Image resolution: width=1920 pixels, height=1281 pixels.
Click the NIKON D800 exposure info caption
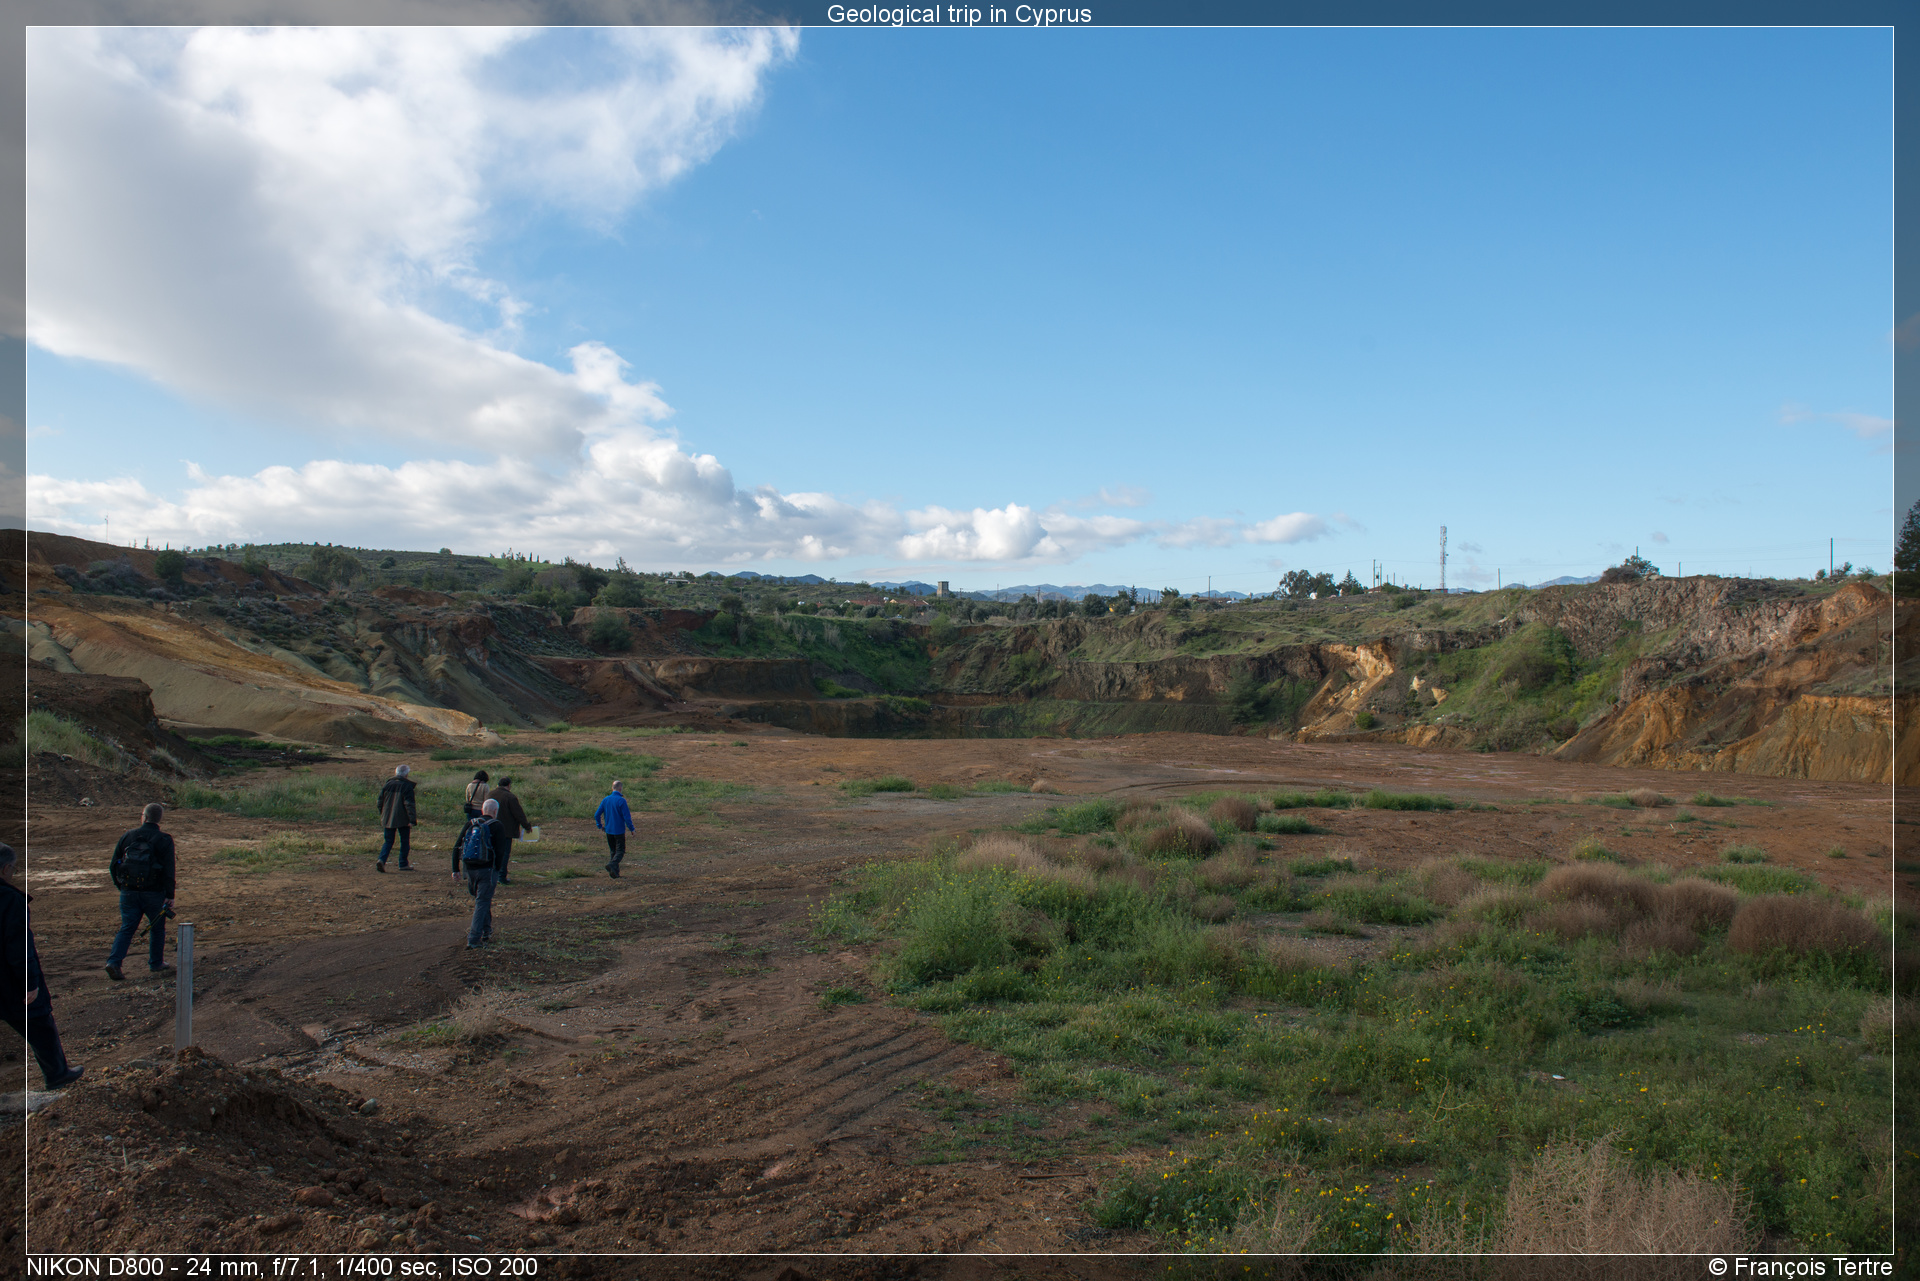tap(282, 1267)
